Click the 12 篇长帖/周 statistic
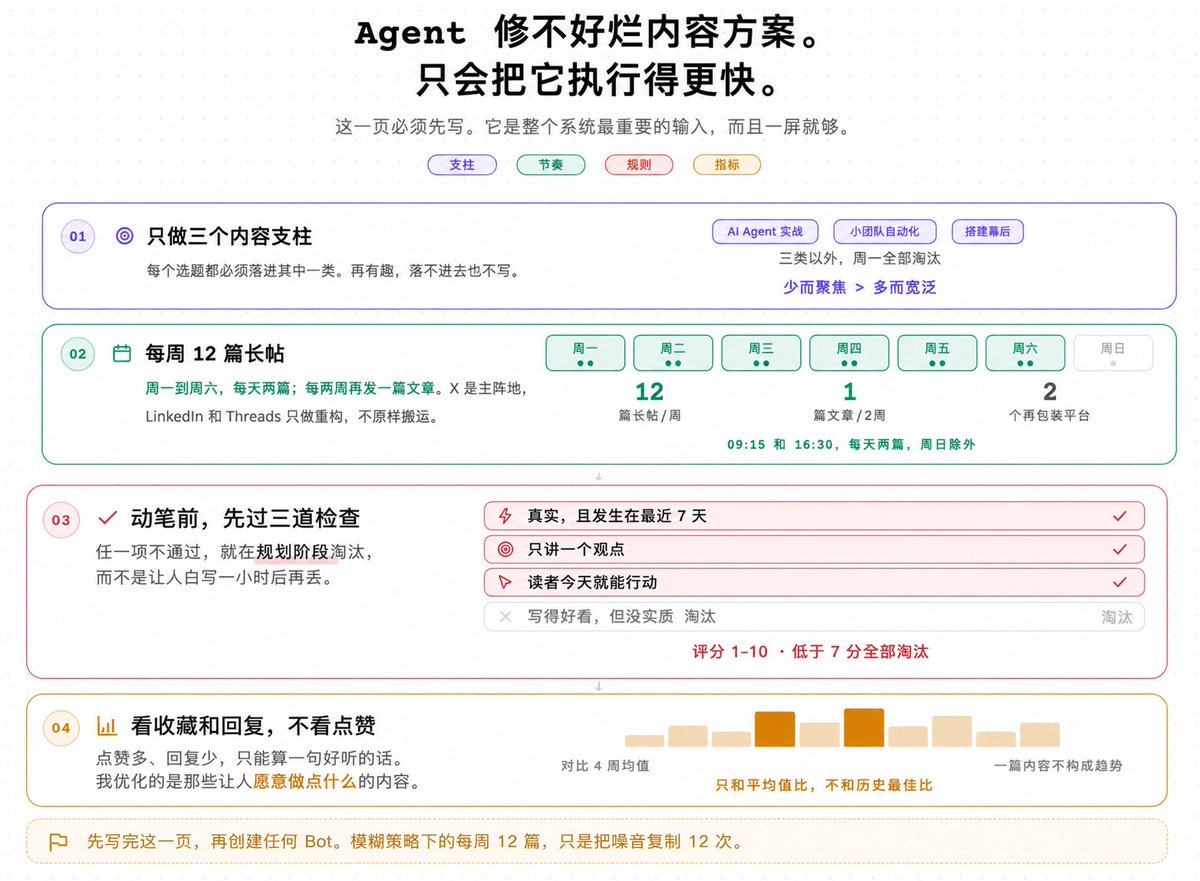The width and height of the screenshot is (1200, 881). (650, 402)
